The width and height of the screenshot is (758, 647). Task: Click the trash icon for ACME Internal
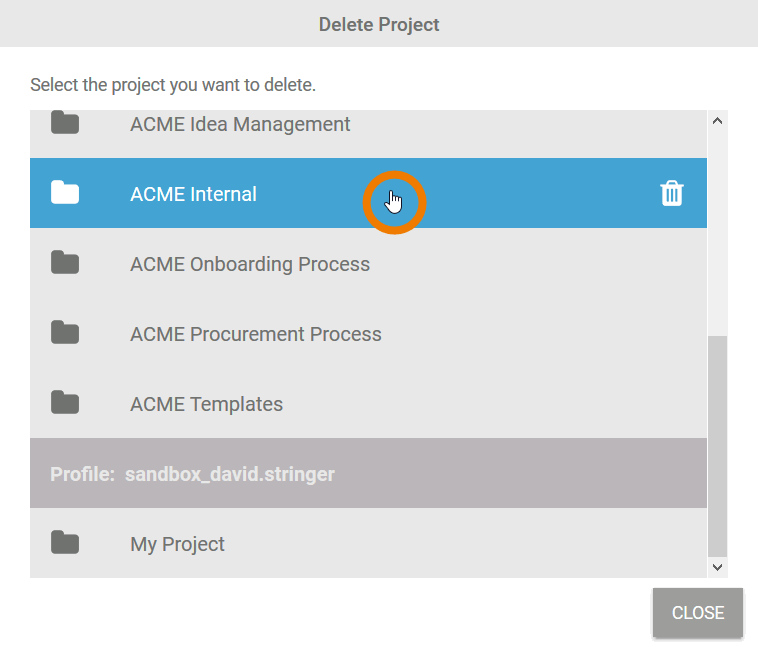pos(672,193)
